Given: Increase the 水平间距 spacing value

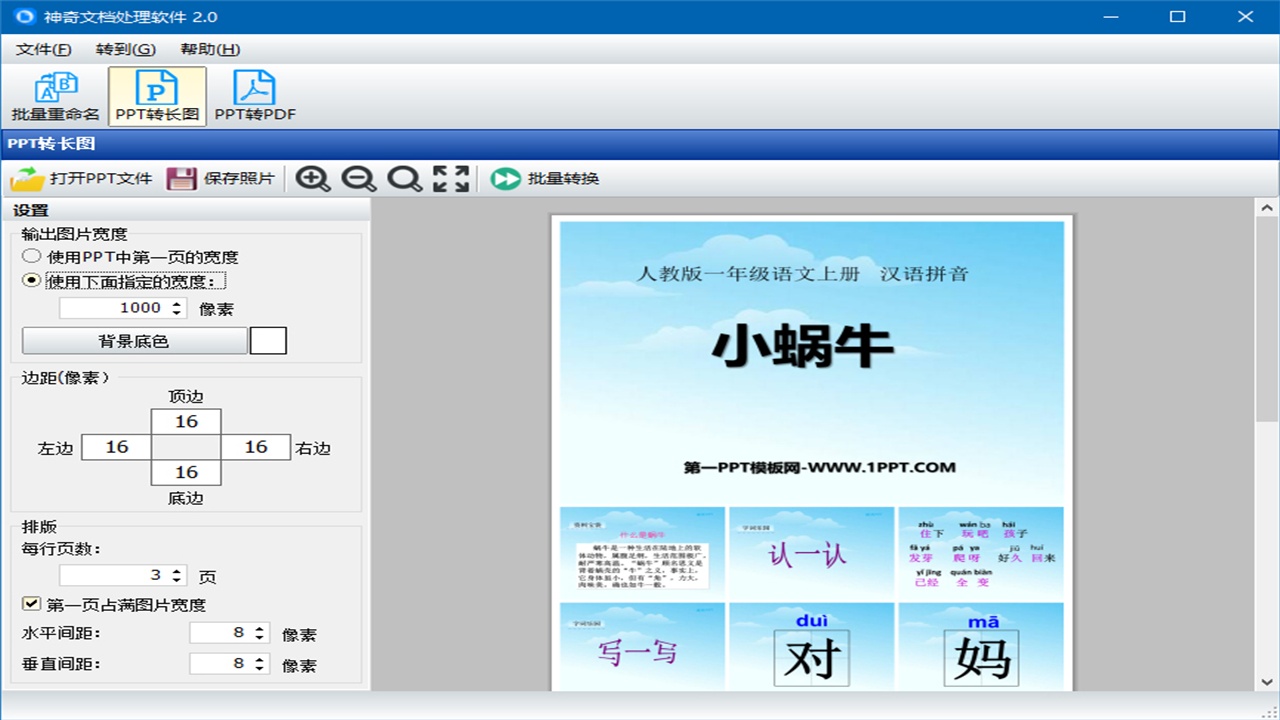Looking at the screenshot, I should 260,627.
